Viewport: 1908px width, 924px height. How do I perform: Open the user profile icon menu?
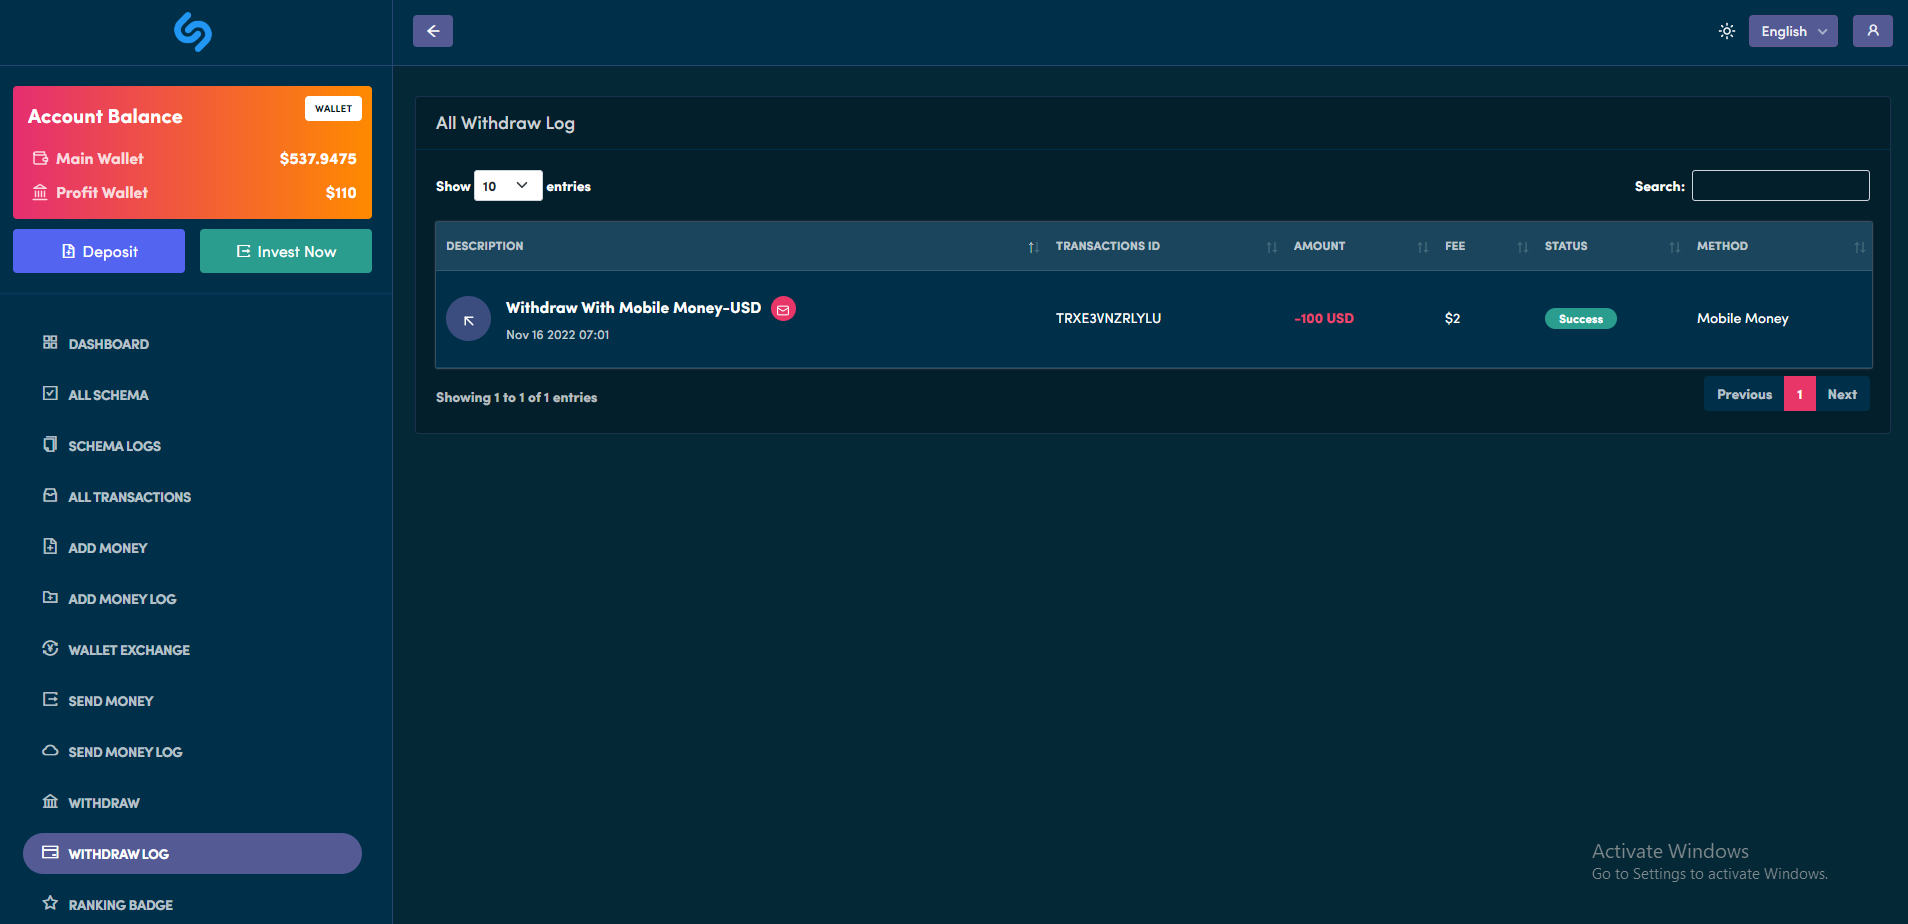pyautogui.click(x=1872, y=31)
